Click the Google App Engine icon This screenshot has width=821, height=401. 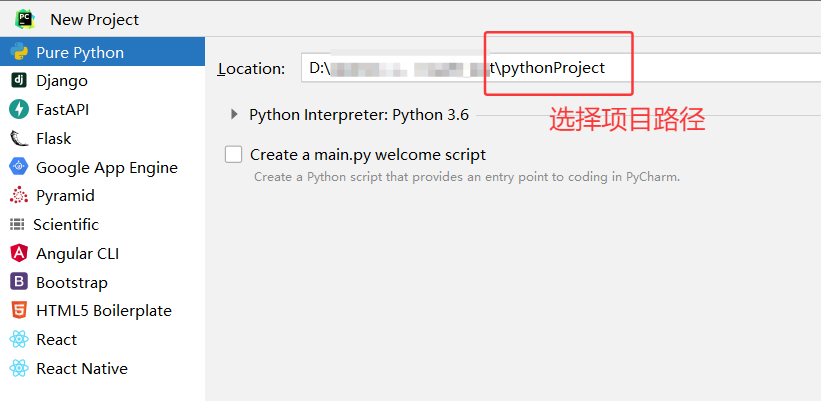(19, 167)
